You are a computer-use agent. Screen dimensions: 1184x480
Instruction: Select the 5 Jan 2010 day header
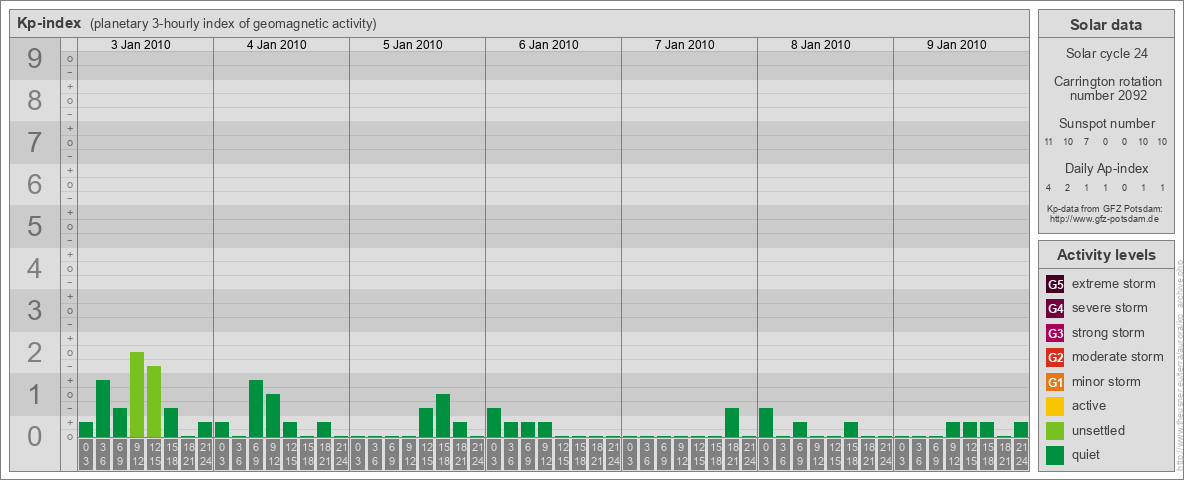[412, 45]
